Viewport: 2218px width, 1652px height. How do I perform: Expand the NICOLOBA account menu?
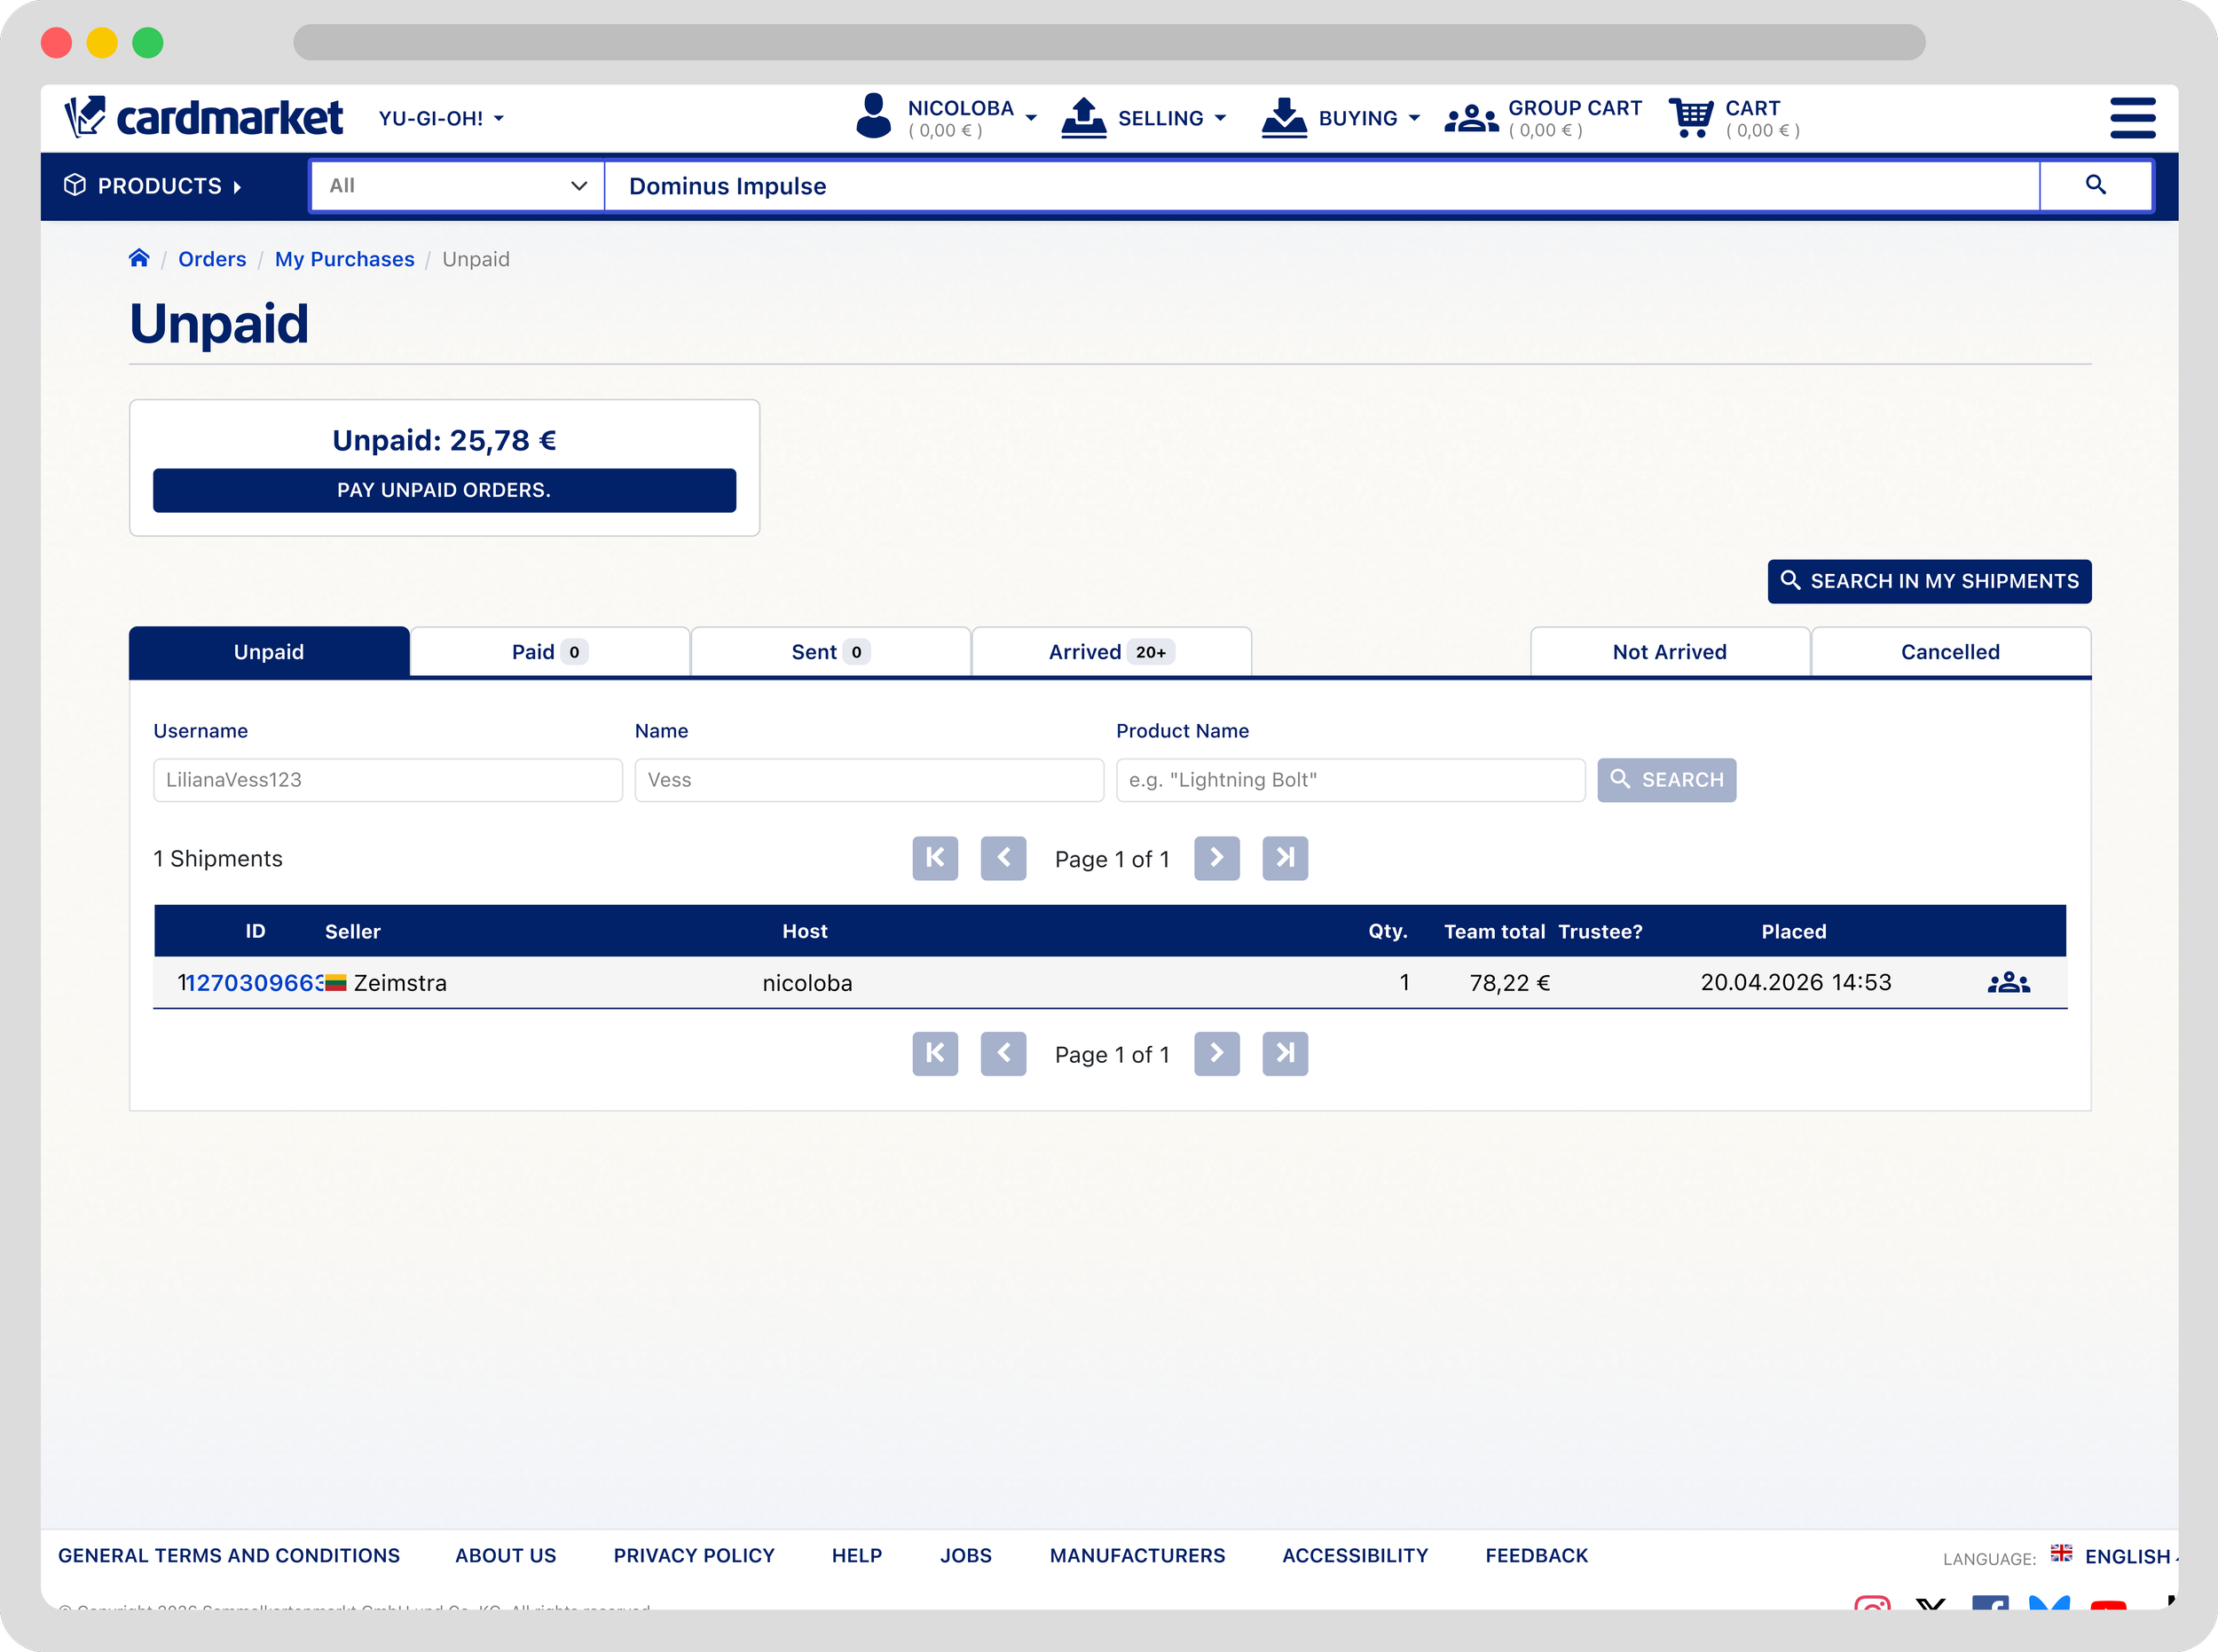[x=960, y=118]
